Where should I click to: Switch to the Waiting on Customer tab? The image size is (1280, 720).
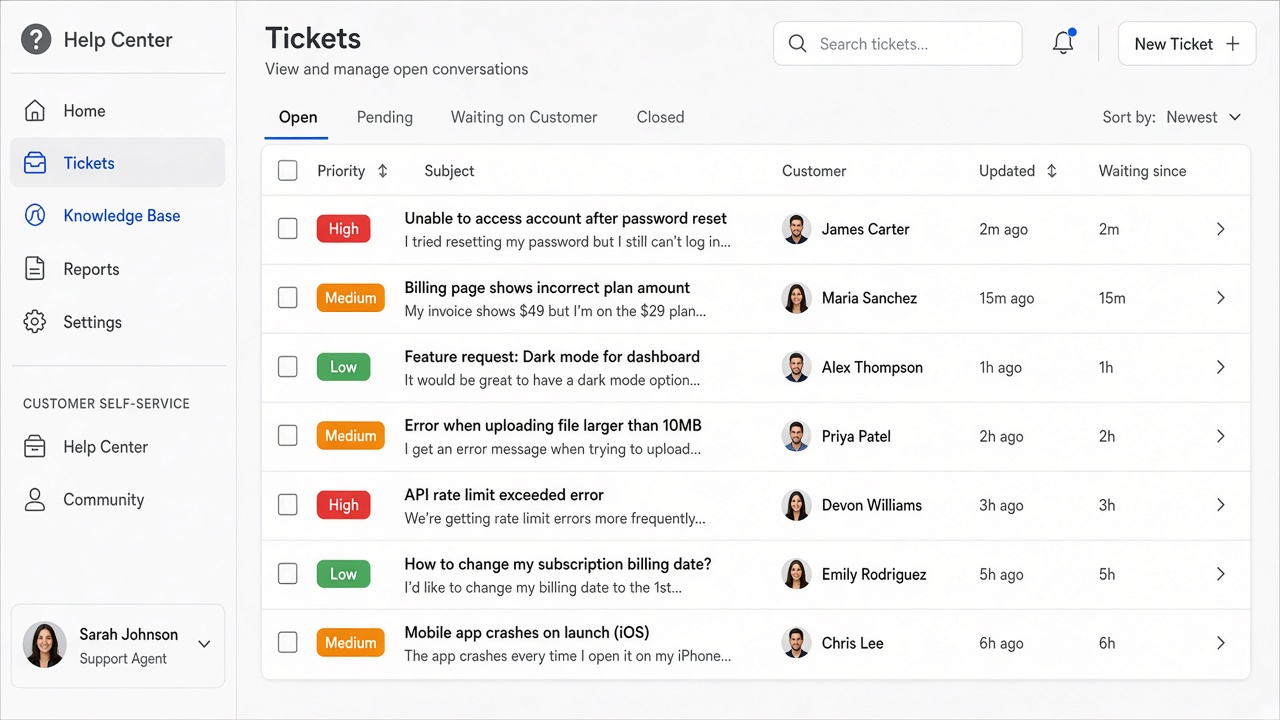click(x=524, y=117)
